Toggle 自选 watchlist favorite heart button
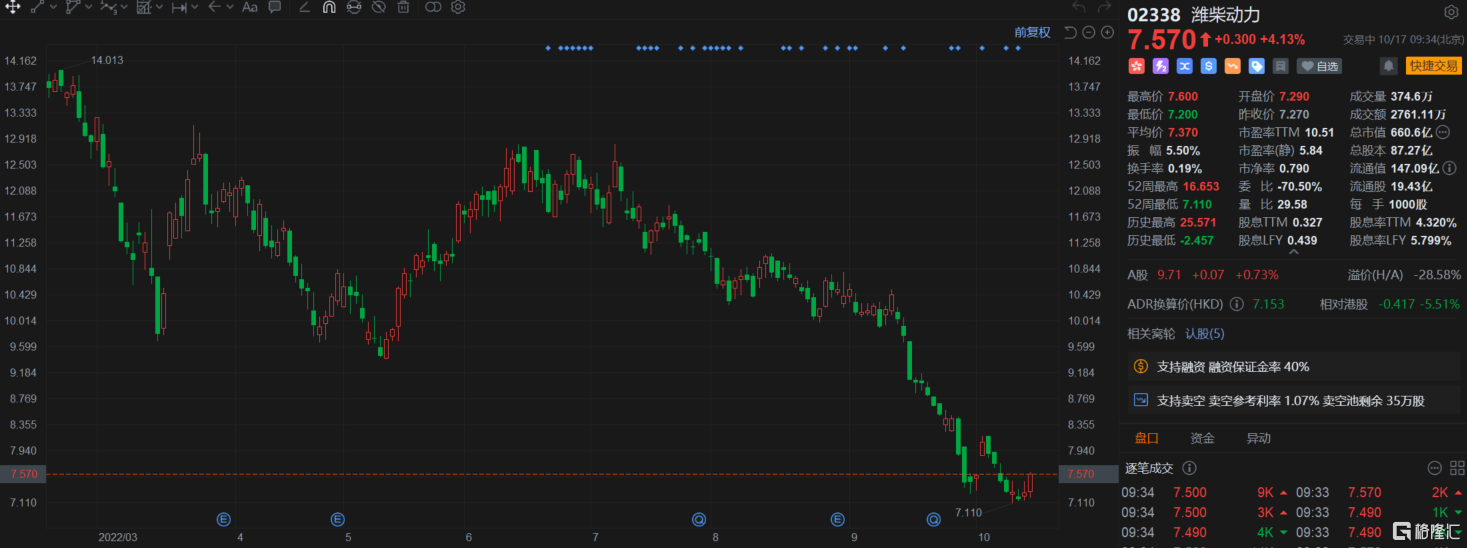Screen dimensions: 1467x548 1320,66
